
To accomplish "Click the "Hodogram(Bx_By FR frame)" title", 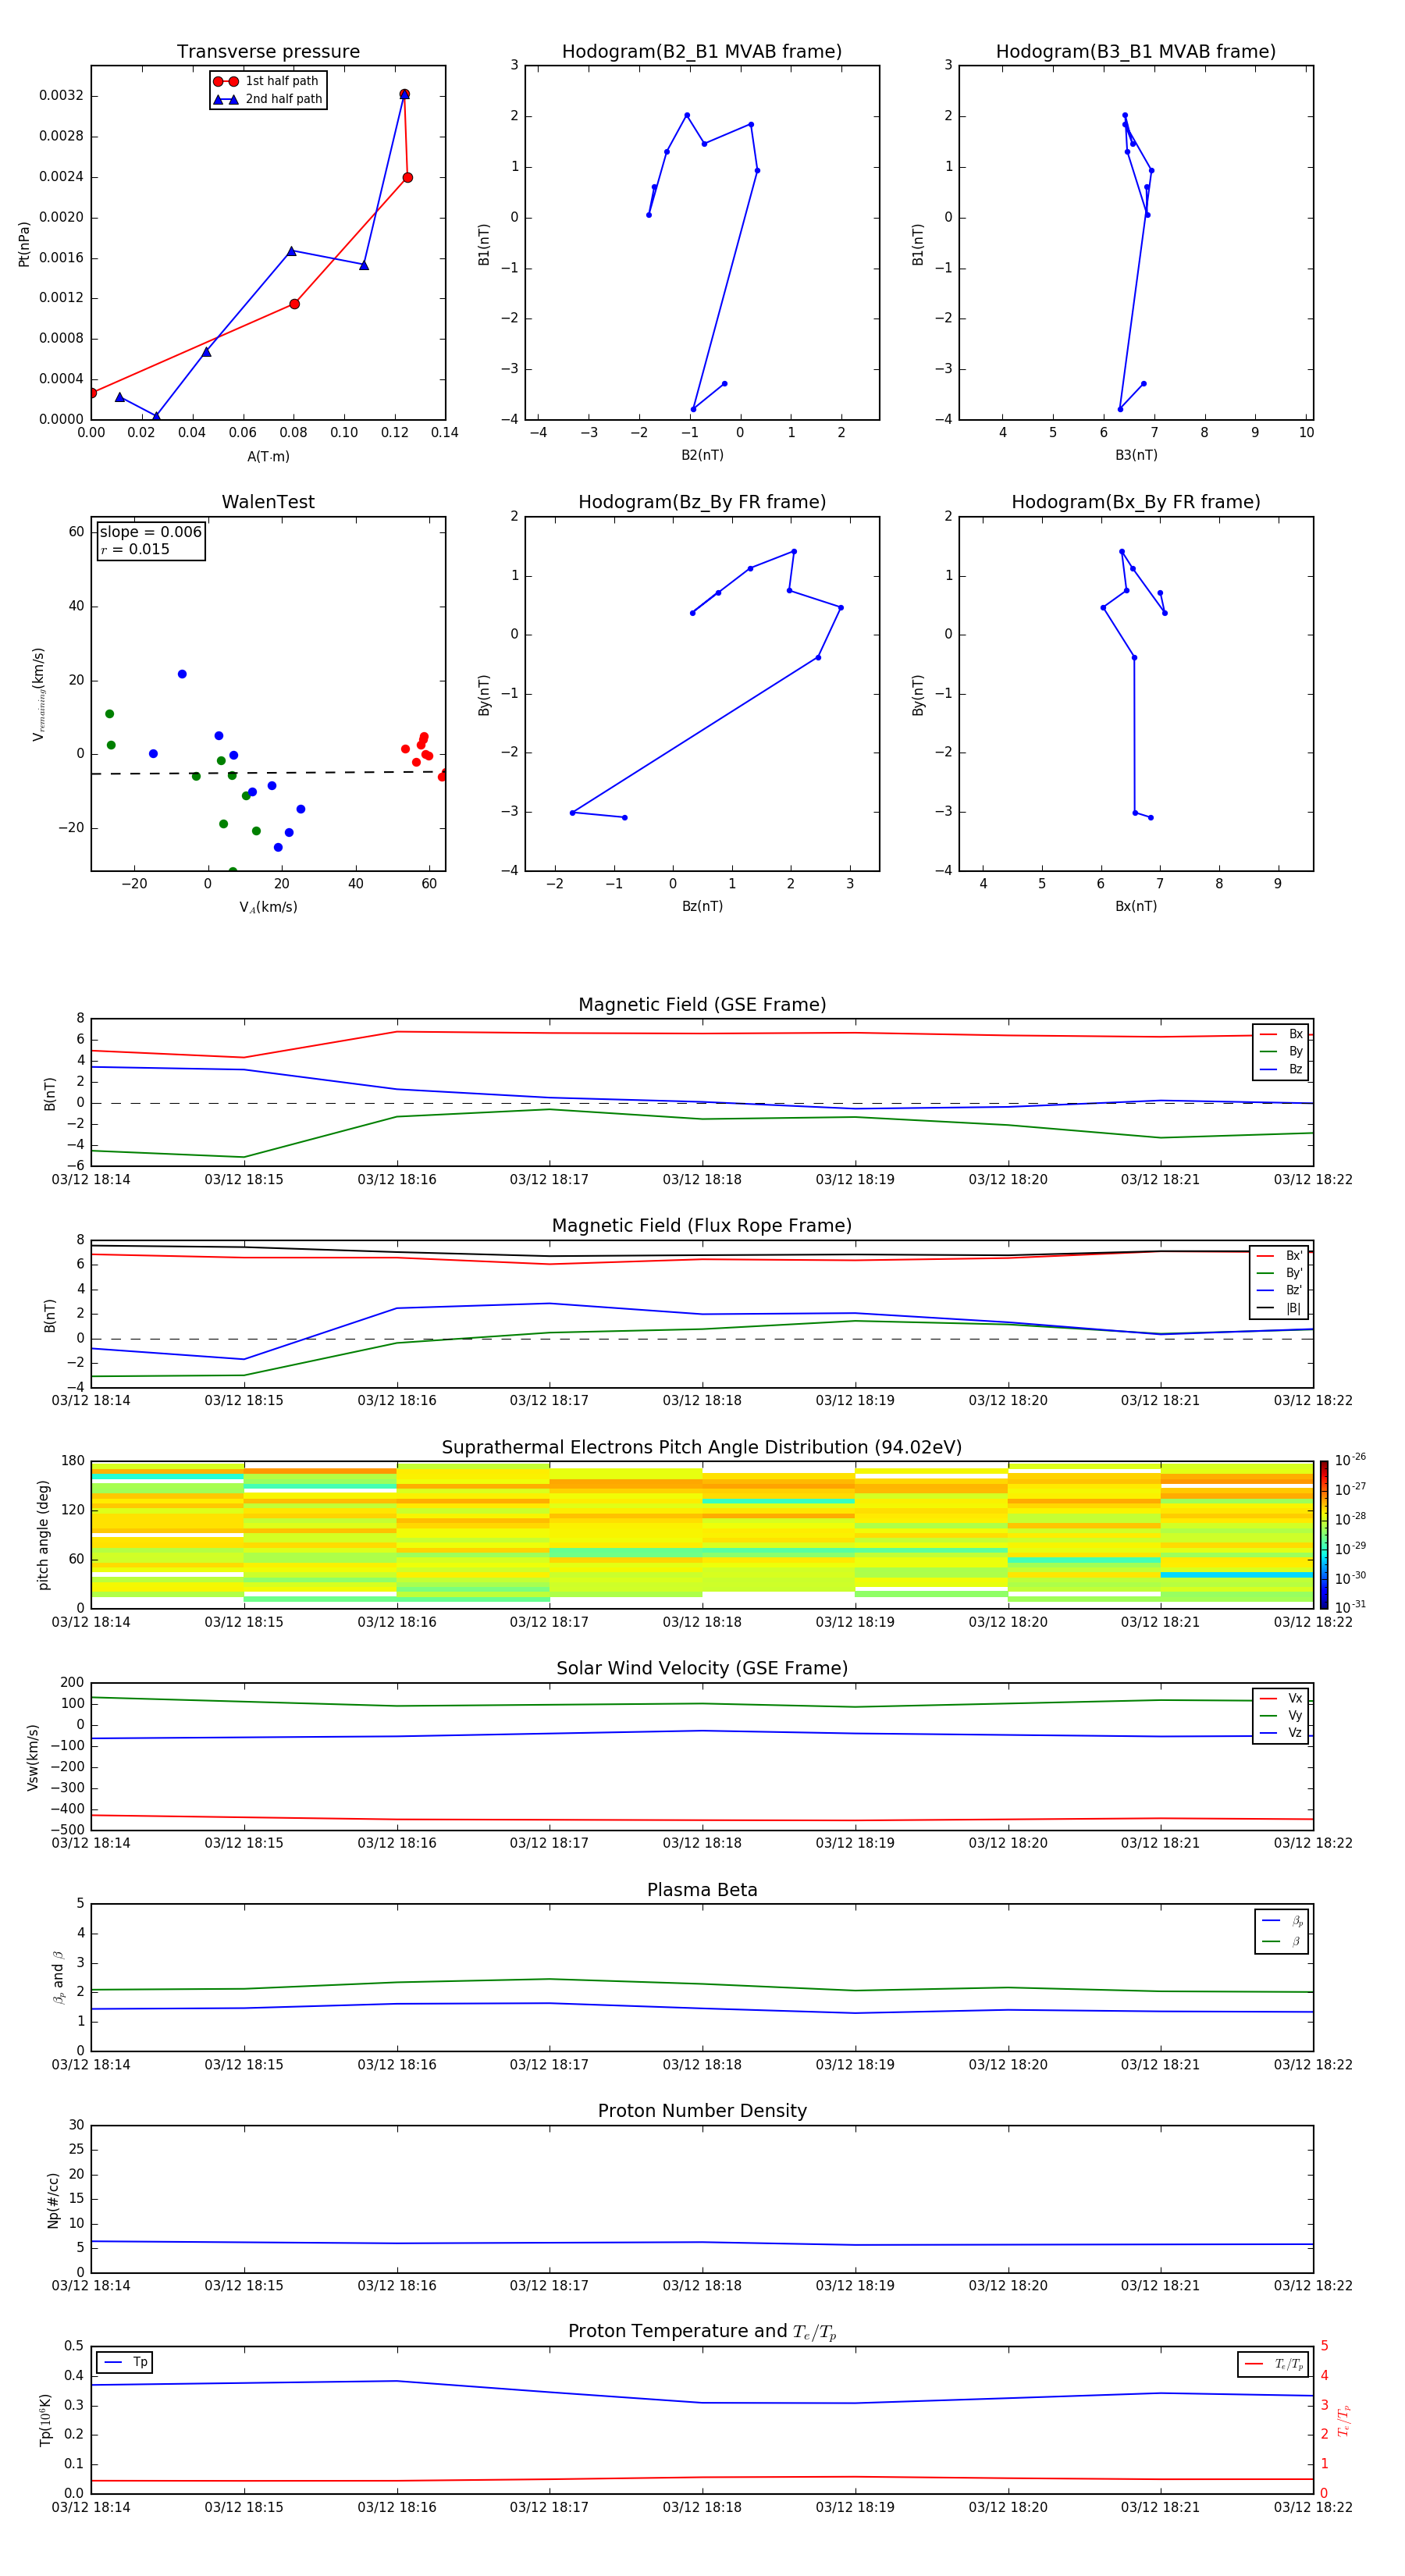I will 1136,502.
